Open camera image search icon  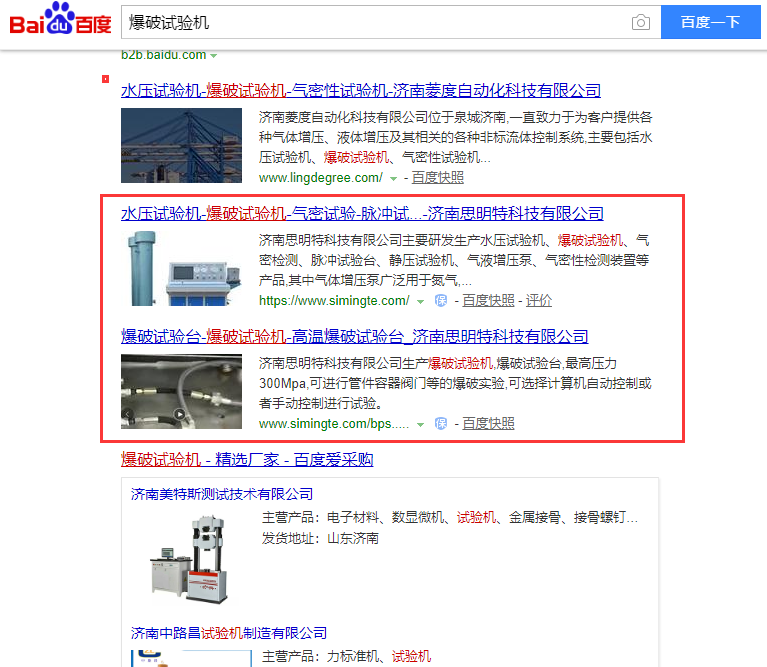[640, 22]
